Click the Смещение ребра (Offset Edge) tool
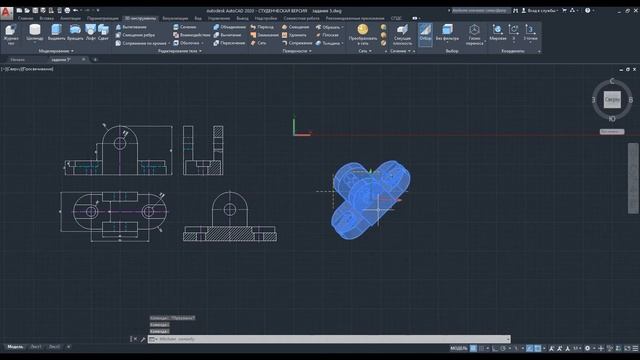 coord(135,35)
